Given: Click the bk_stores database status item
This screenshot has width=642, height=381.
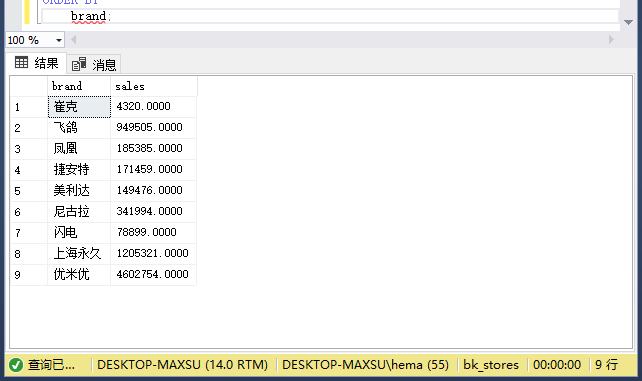Looking at the screenshot, I should coord(491,365).
